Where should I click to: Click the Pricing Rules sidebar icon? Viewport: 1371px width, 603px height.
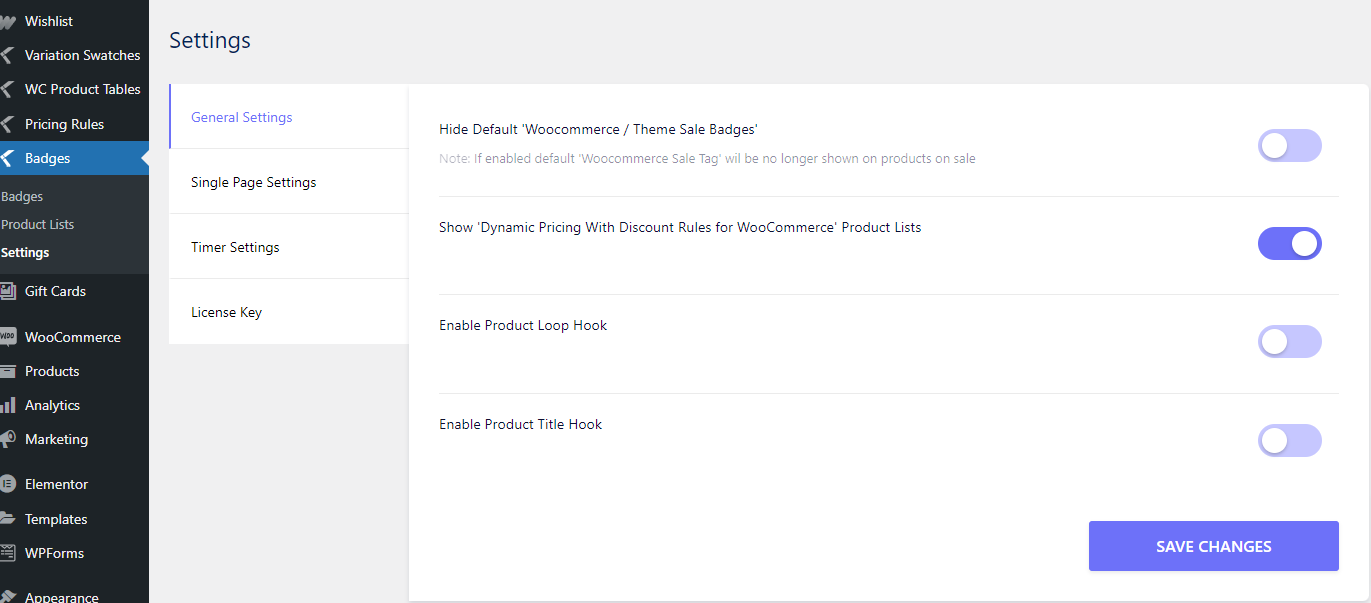(x=8, y=124)
